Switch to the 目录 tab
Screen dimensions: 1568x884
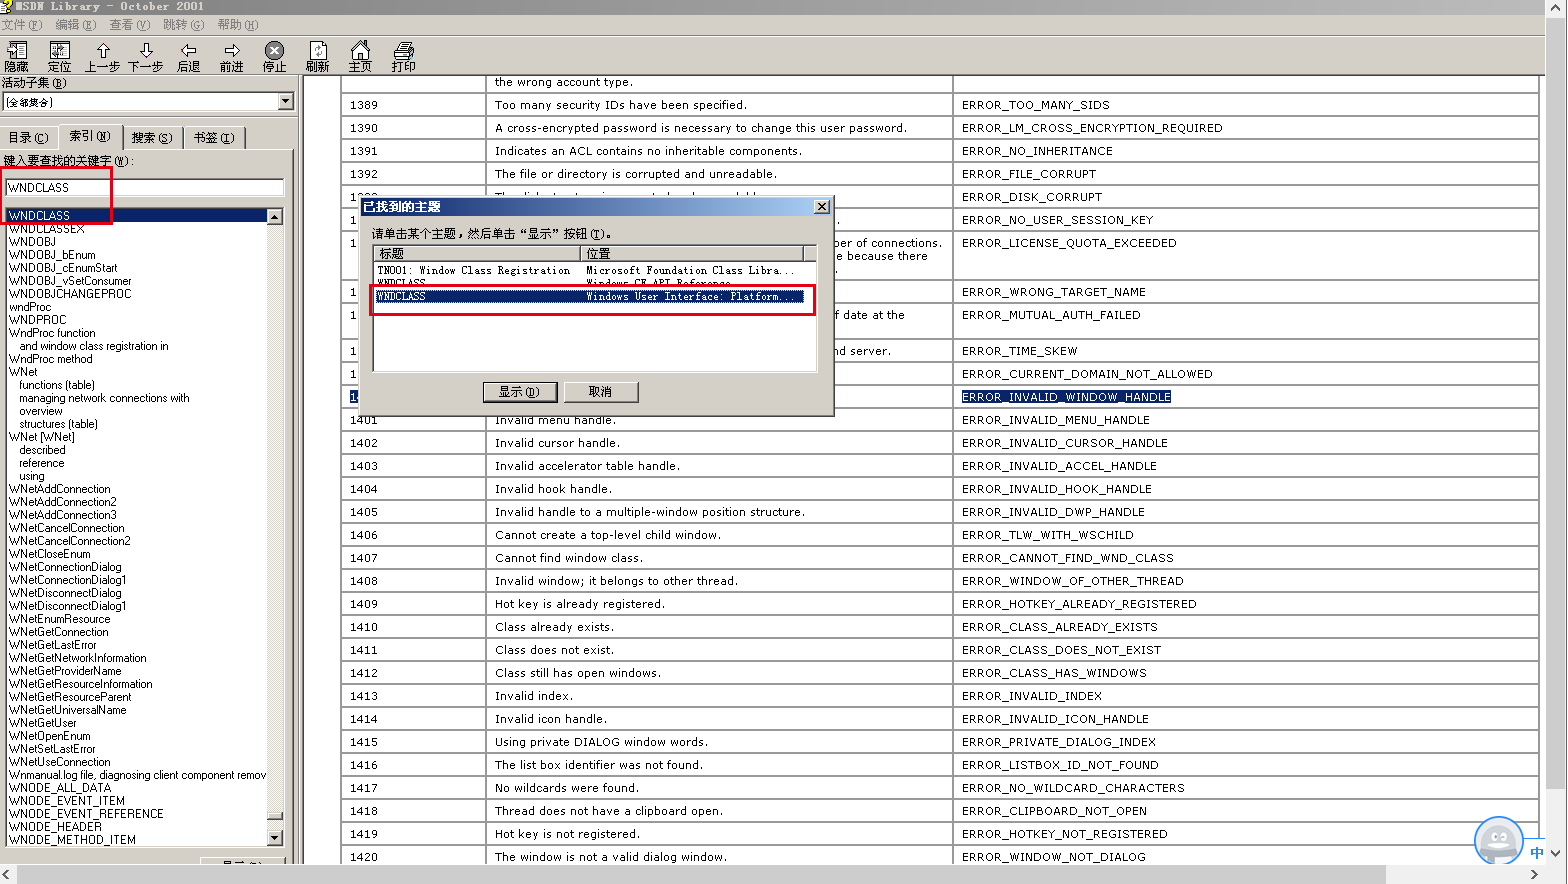(x=28, y=138)
